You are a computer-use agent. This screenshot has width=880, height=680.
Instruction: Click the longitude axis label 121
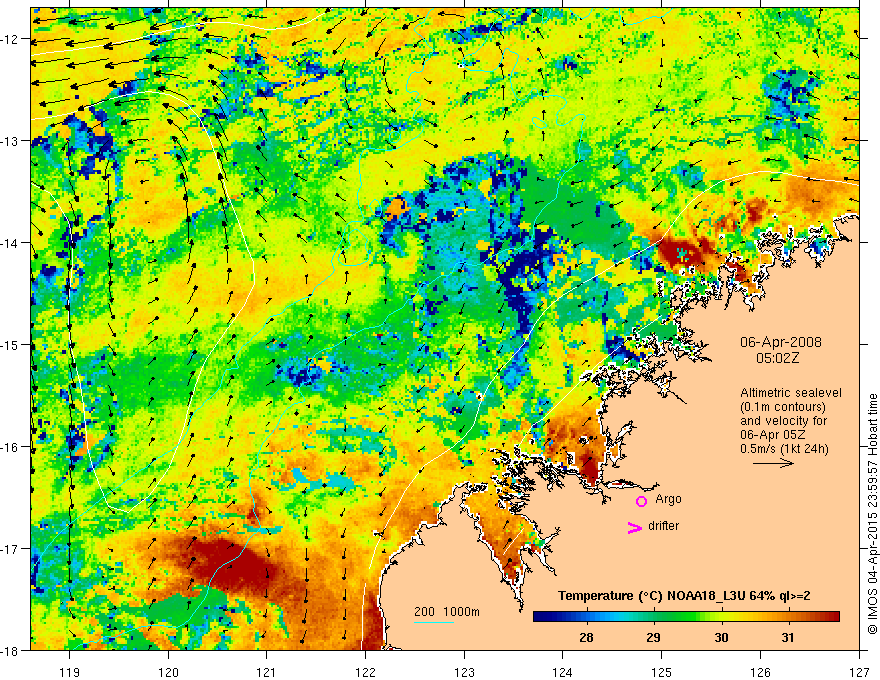267,672
